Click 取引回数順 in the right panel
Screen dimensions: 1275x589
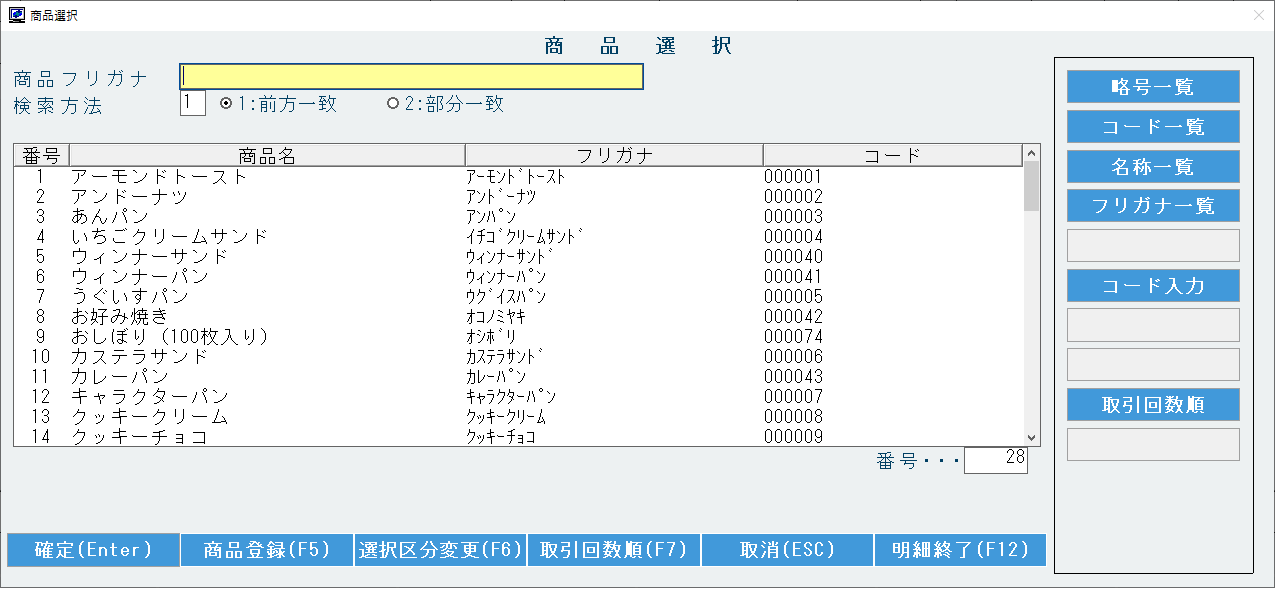(x=1153, y=405)
